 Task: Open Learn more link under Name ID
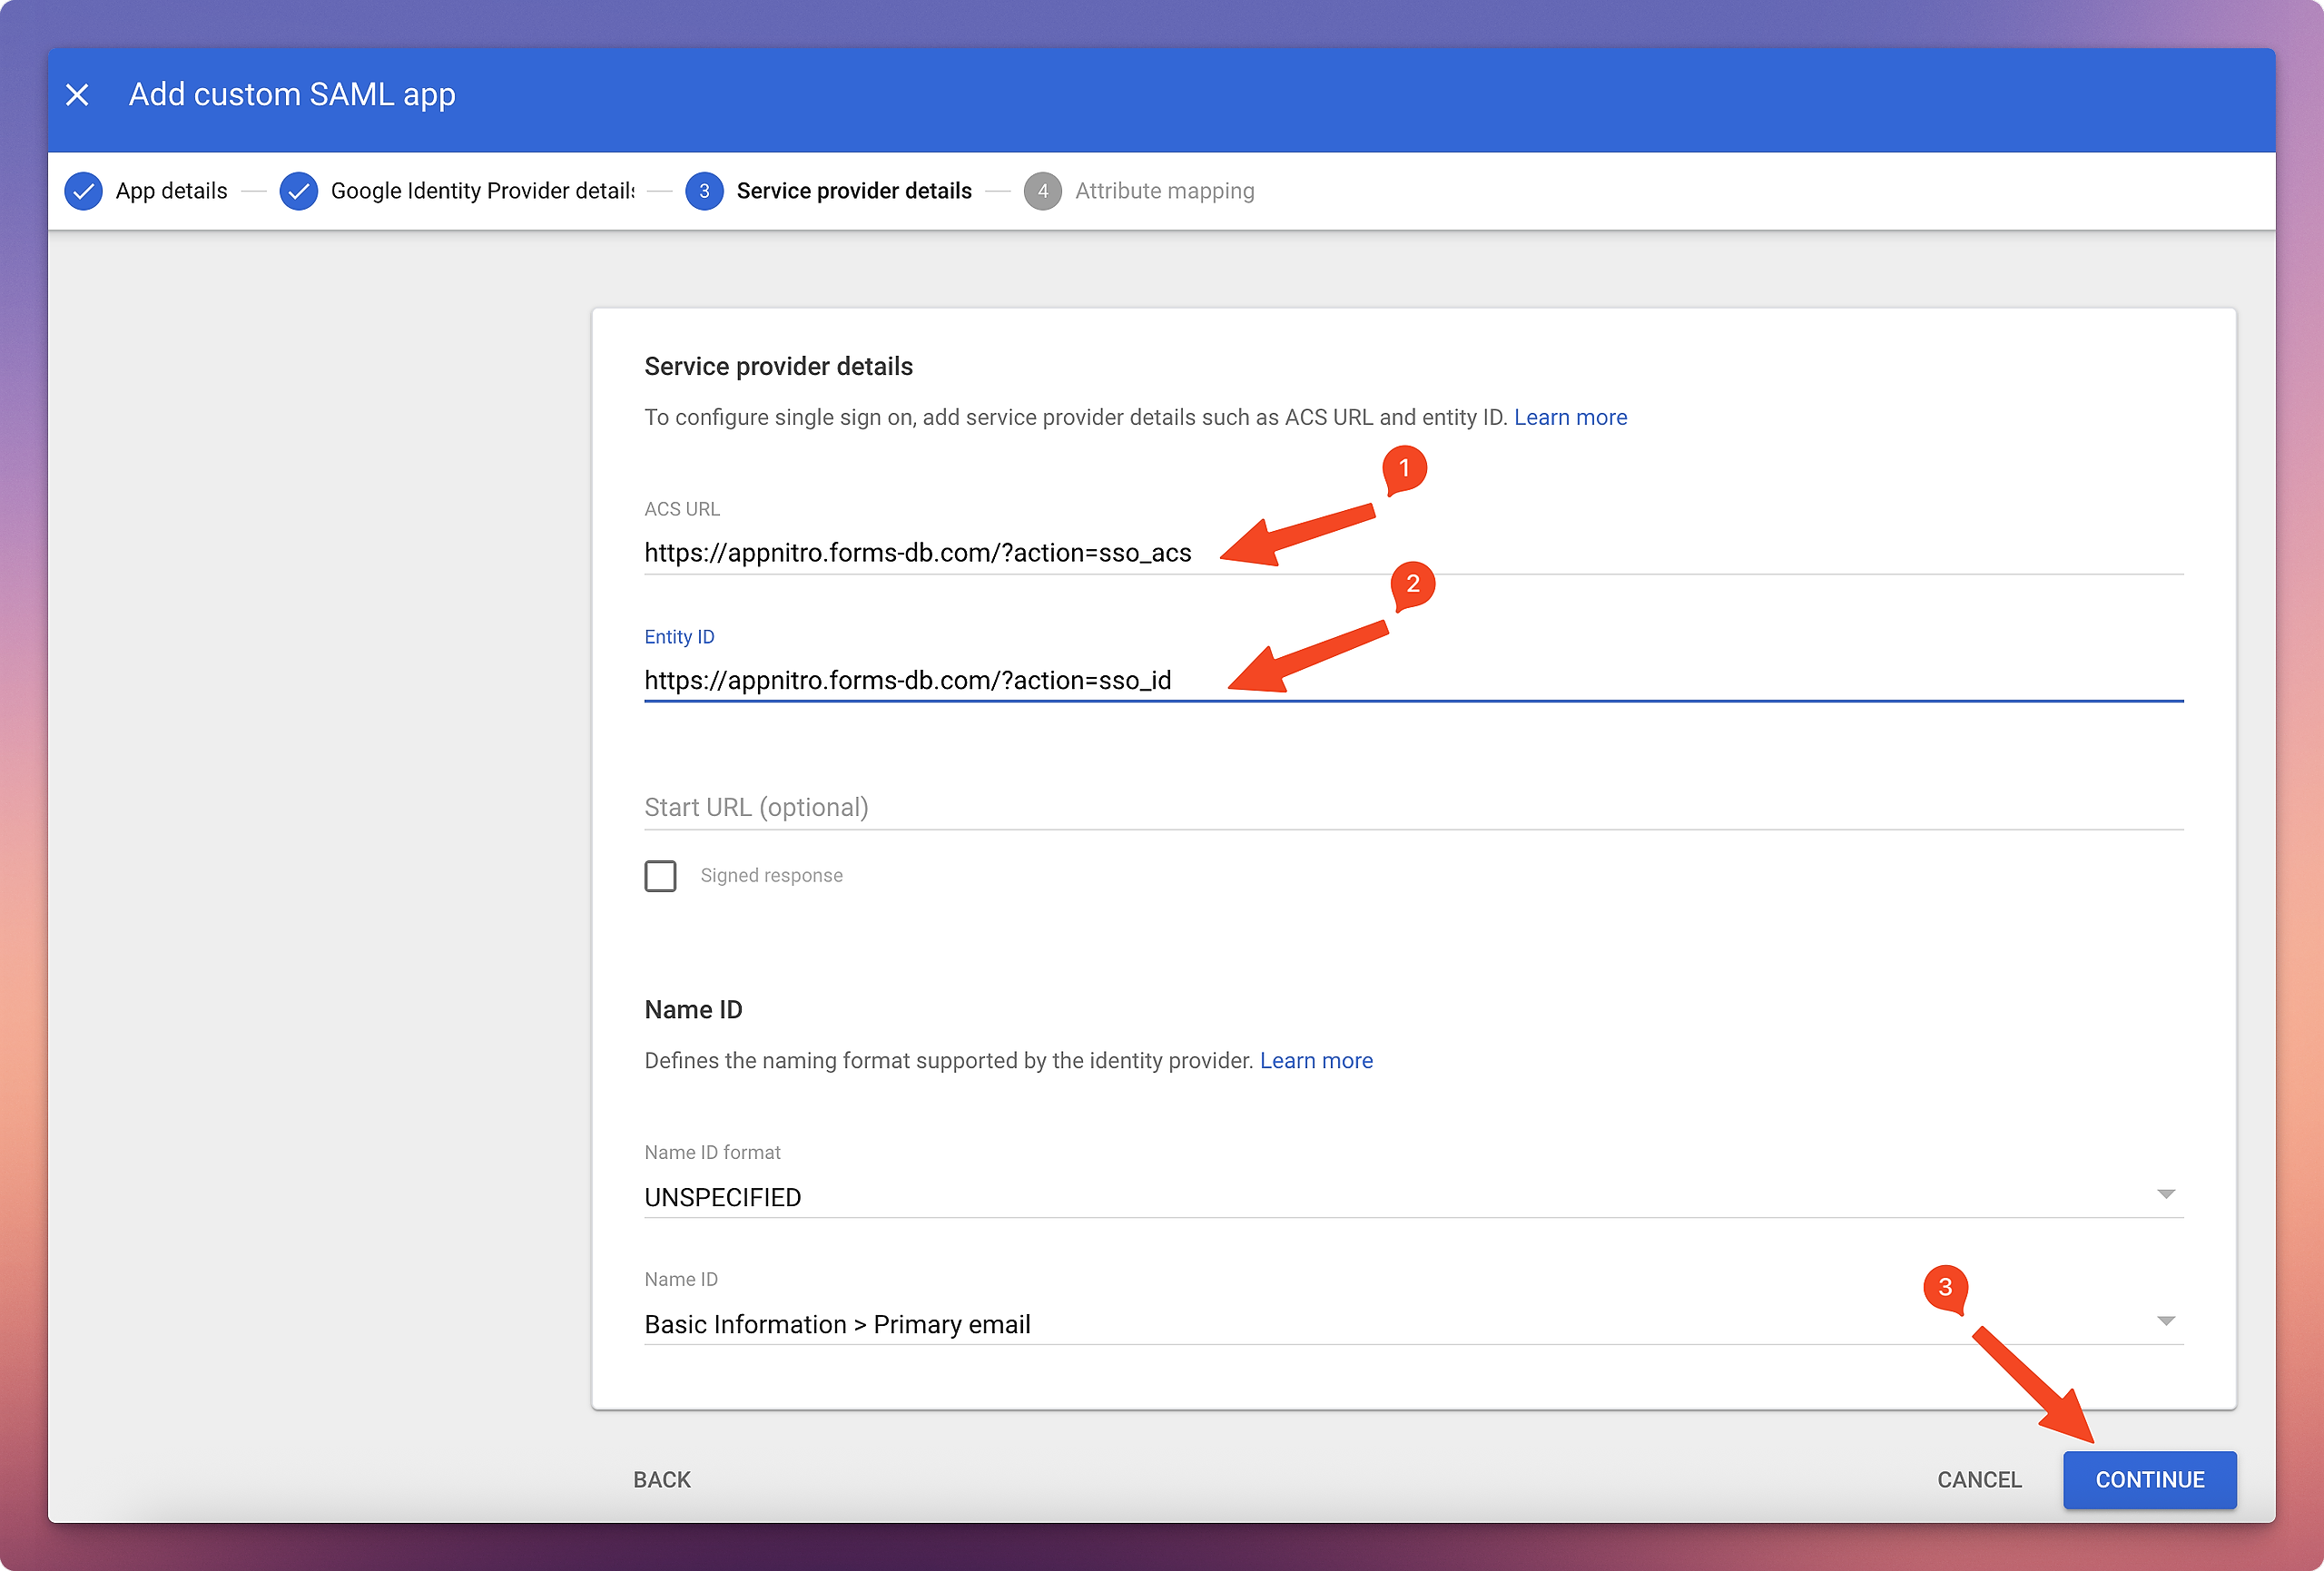(1316, 1060)
